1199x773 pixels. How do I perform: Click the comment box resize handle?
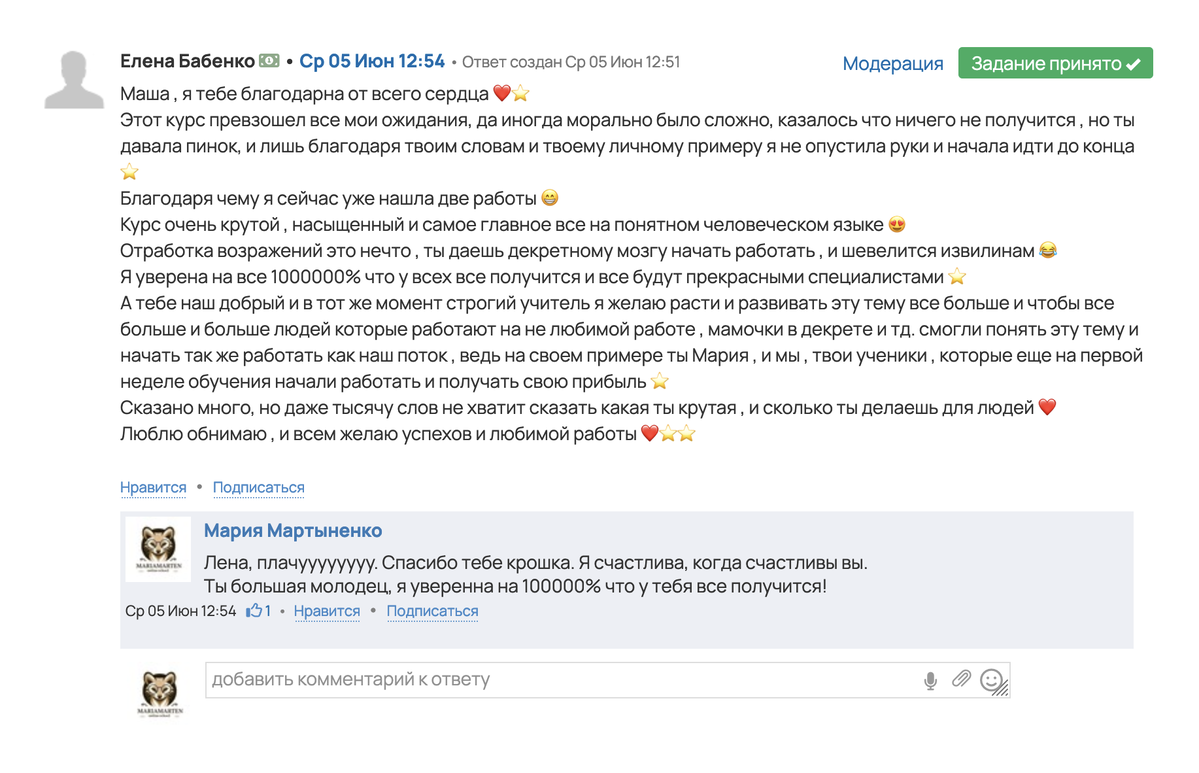1003,690
